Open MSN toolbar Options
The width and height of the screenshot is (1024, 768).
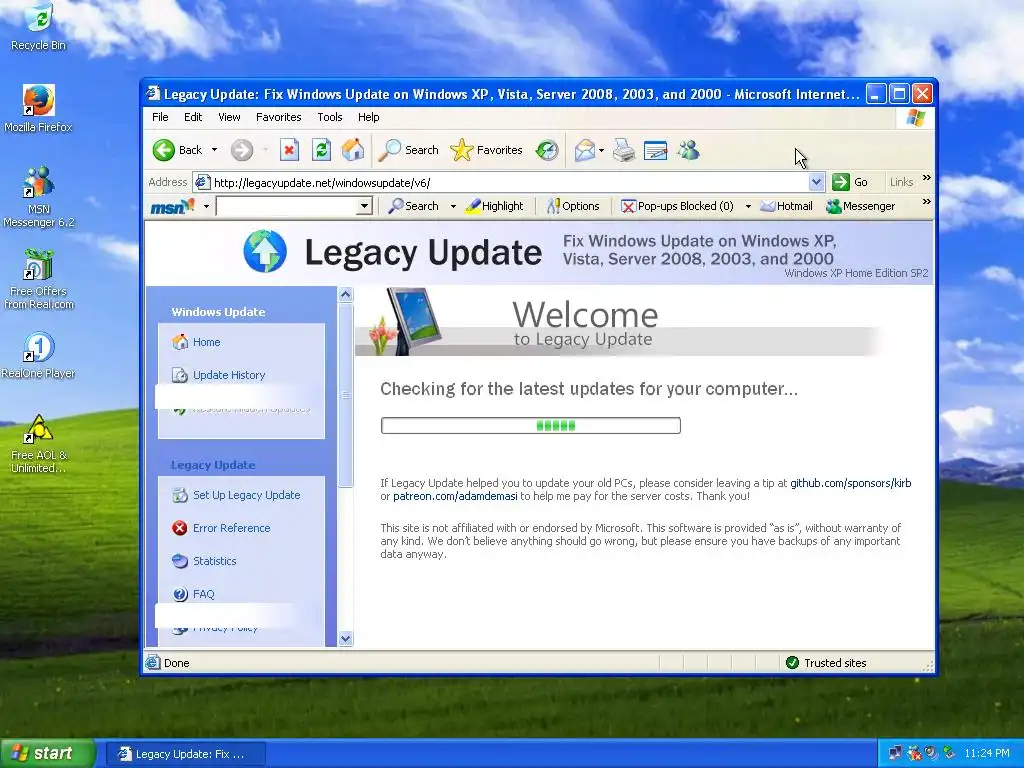[573, 206]
